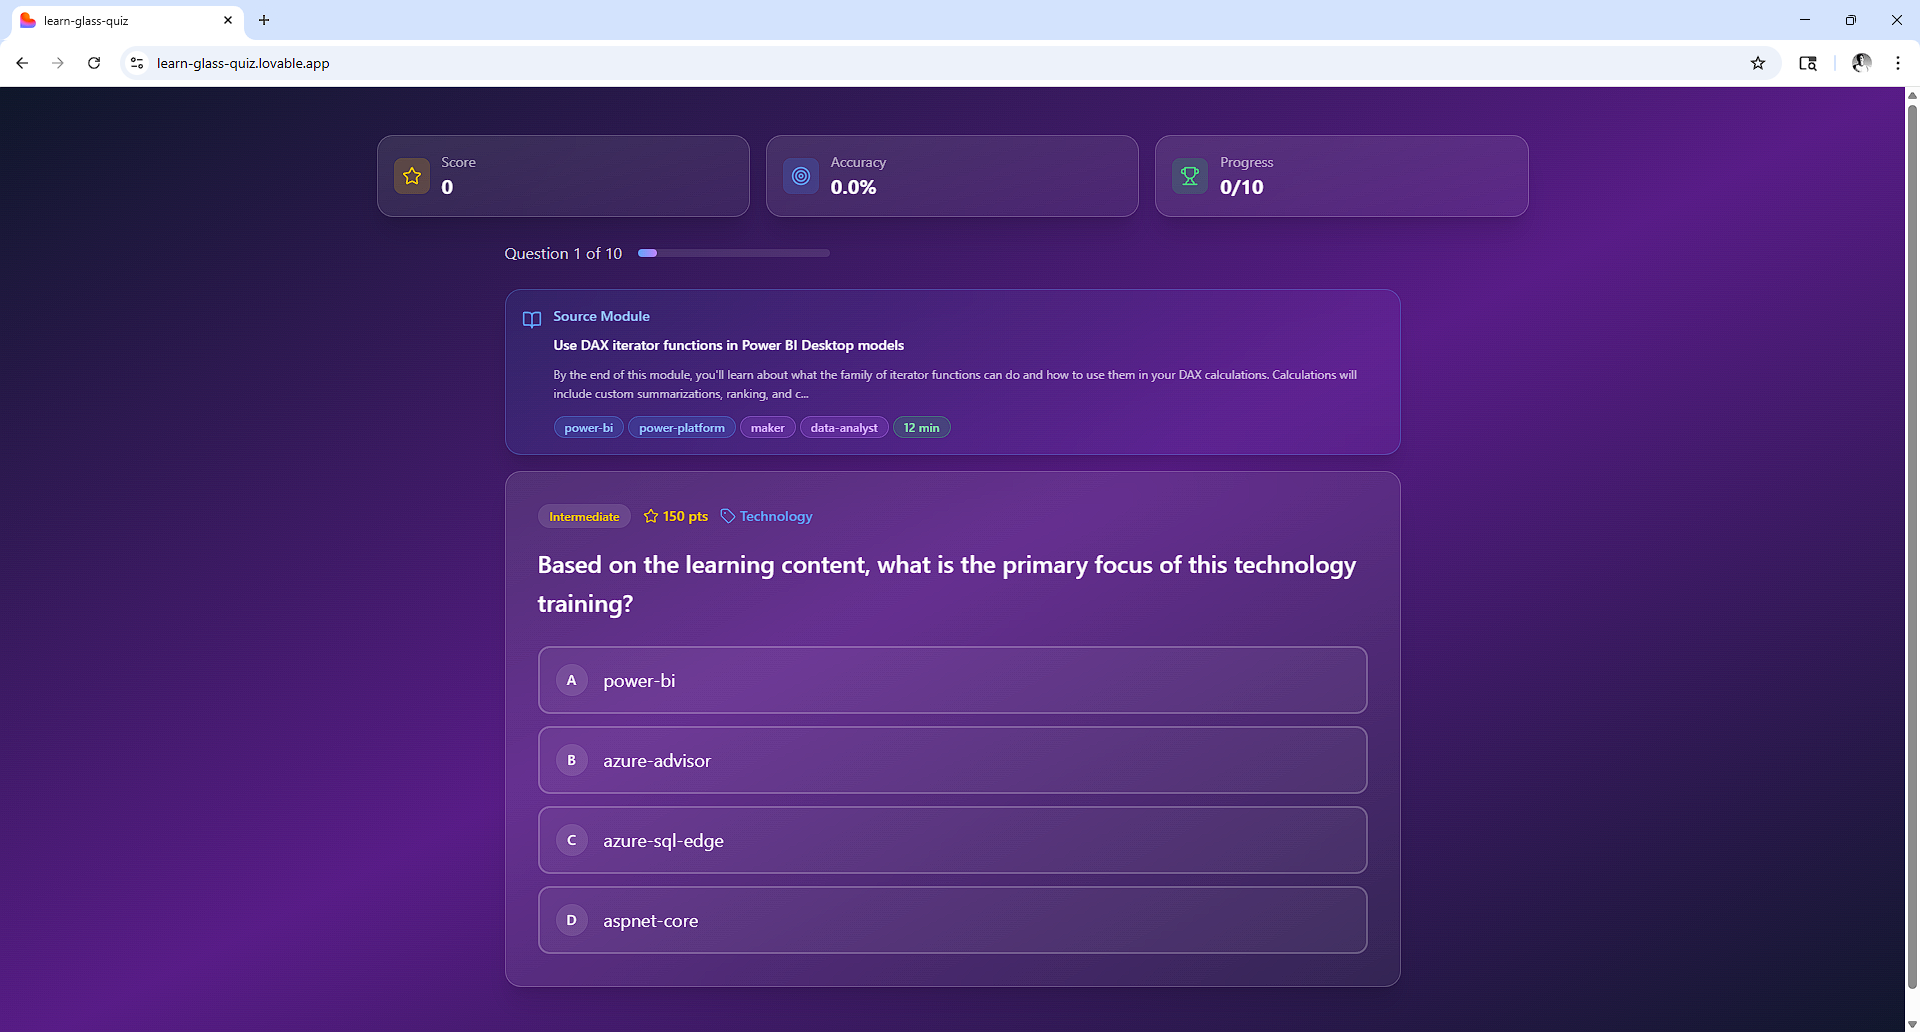Click the Progress trophy icon
The width and height of the screenshot is (1920, 1032).
coord(1190,176)
